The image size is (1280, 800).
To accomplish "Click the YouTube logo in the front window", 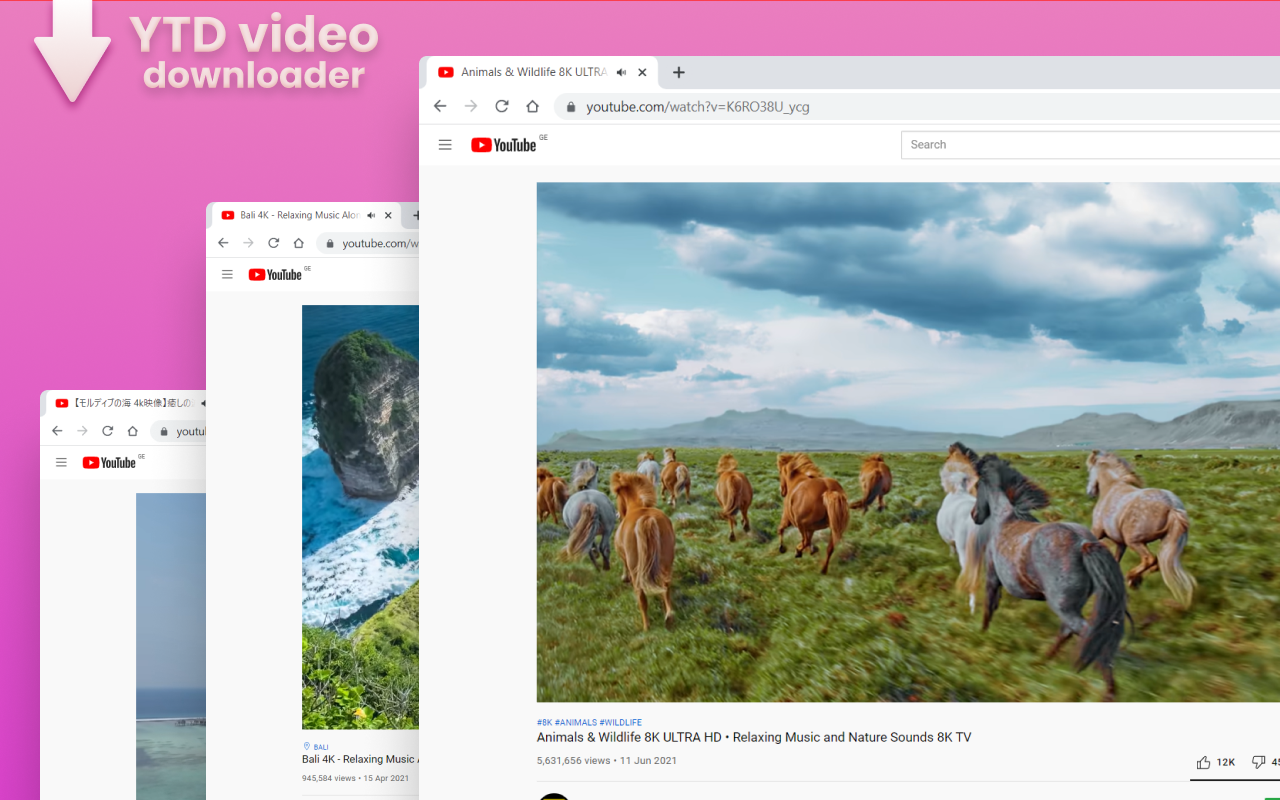I will pos(504,145).
